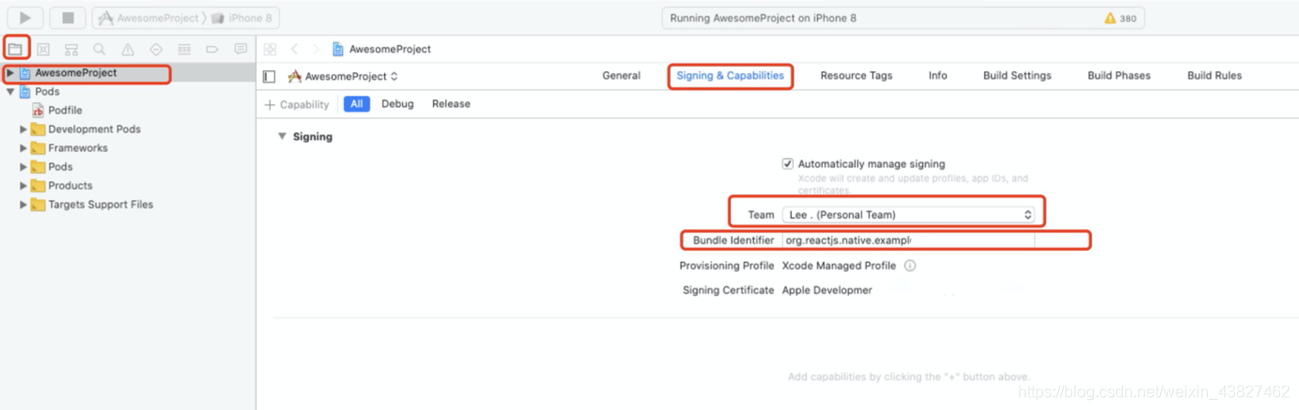Switch to the General tab
Viewport: 1299px width, 410px height.
(x=621, y=76)
